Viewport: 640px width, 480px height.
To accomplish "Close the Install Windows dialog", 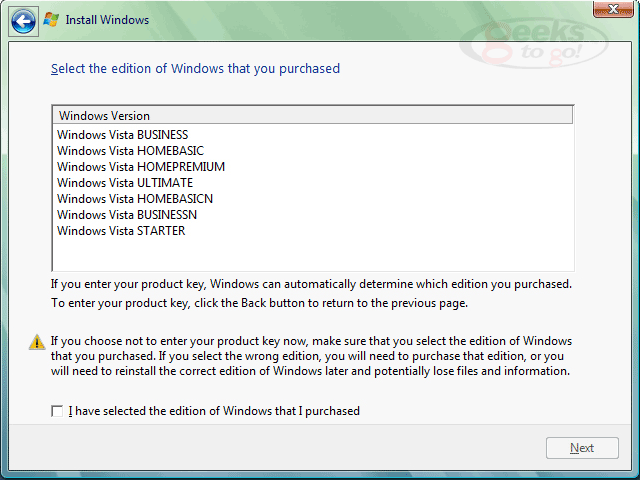I will point(613,9).
